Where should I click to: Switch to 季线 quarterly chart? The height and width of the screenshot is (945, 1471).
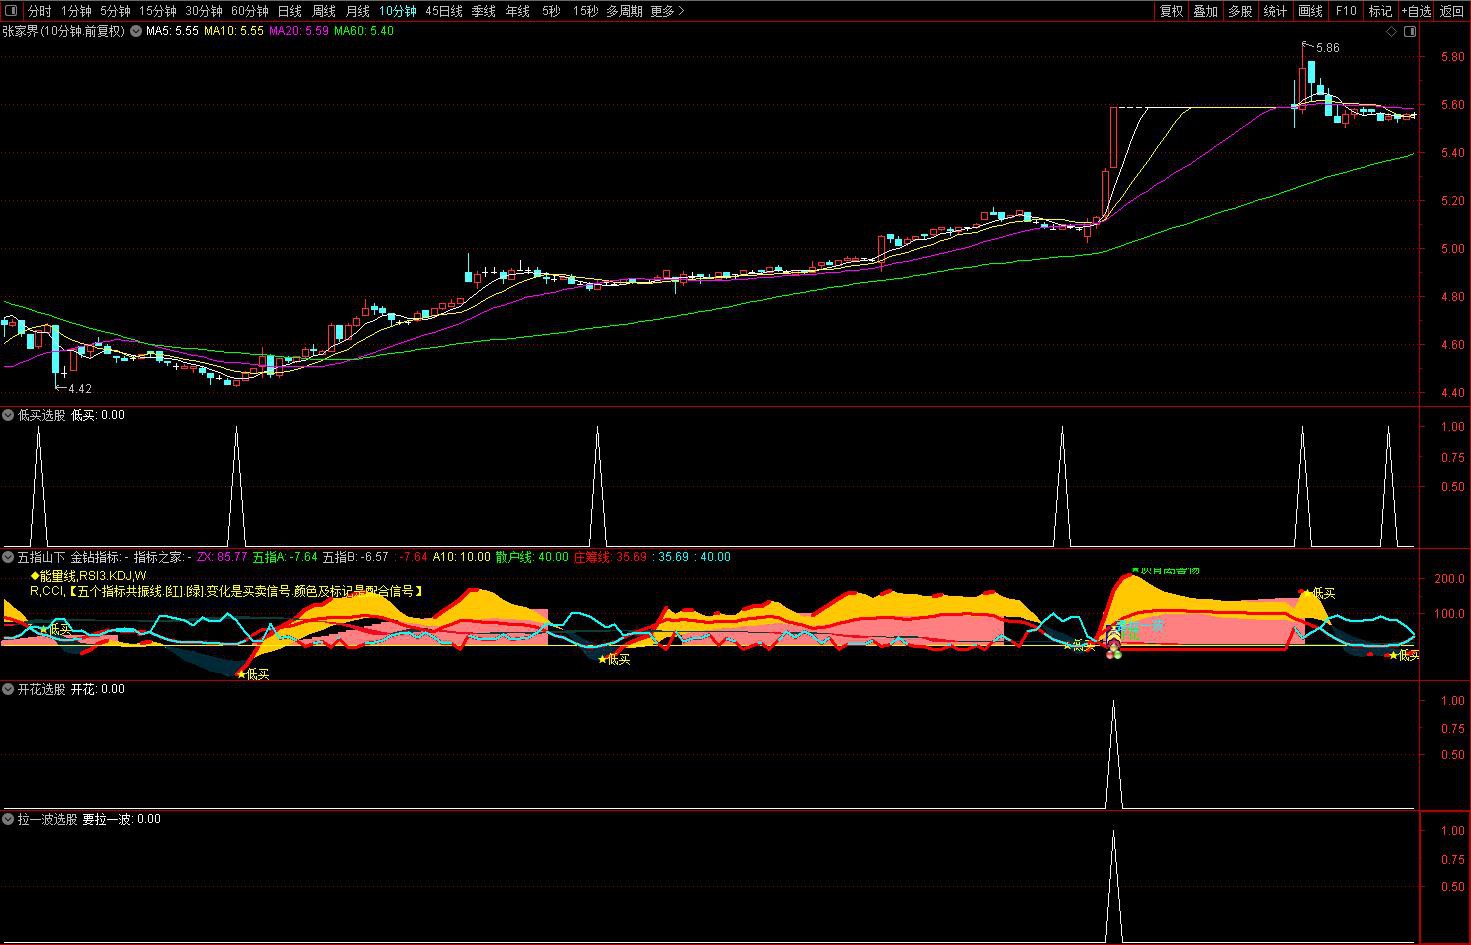click(483, 11)
